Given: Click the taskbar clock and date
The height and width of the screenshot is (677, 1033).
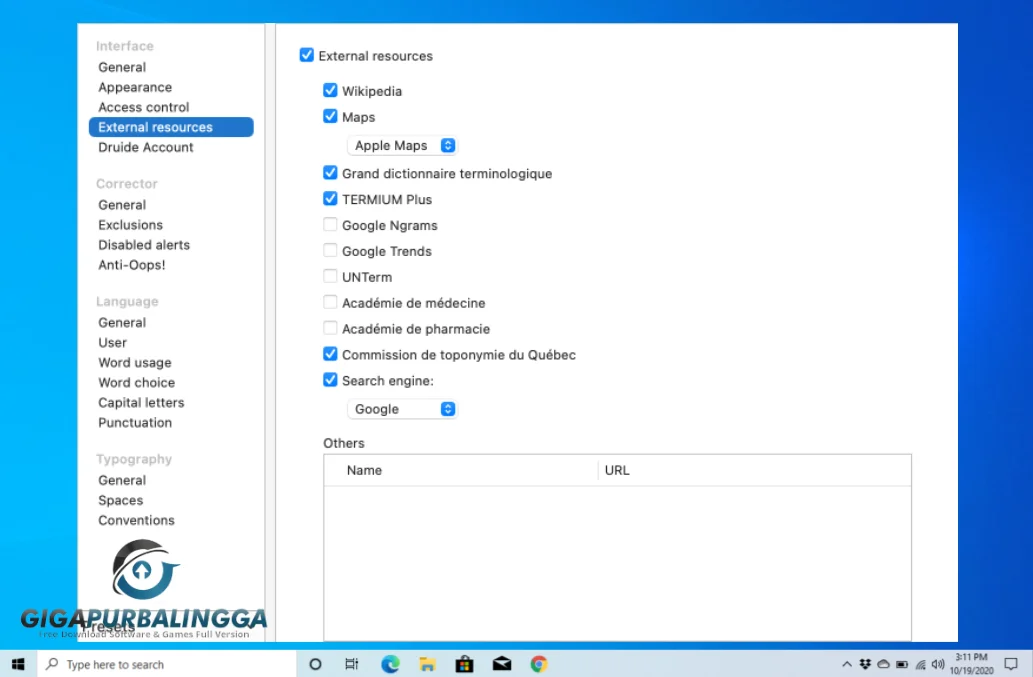Looking at the screenshot, I should (x=971, y=664).
